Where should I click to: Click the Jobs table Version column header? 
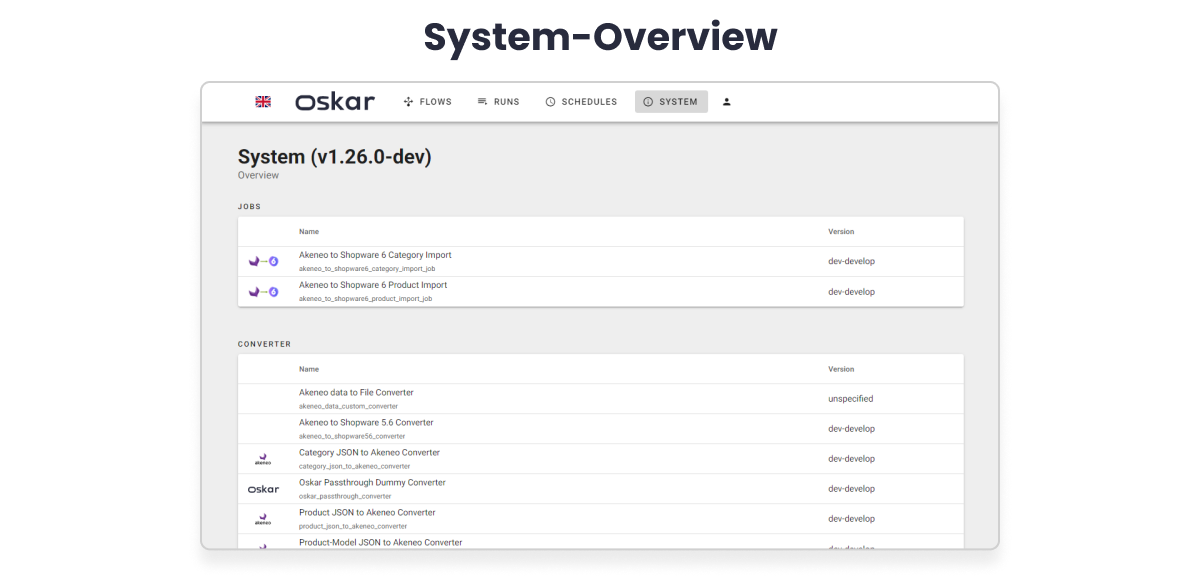click(841, 232)
